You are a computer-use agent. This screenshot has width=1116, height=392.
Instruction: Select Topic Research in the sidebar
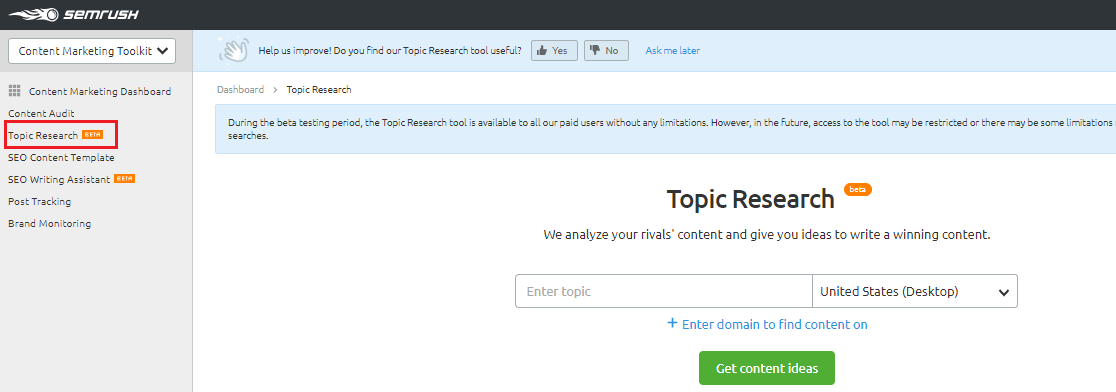pyautogui.click(x=43, y=135)
